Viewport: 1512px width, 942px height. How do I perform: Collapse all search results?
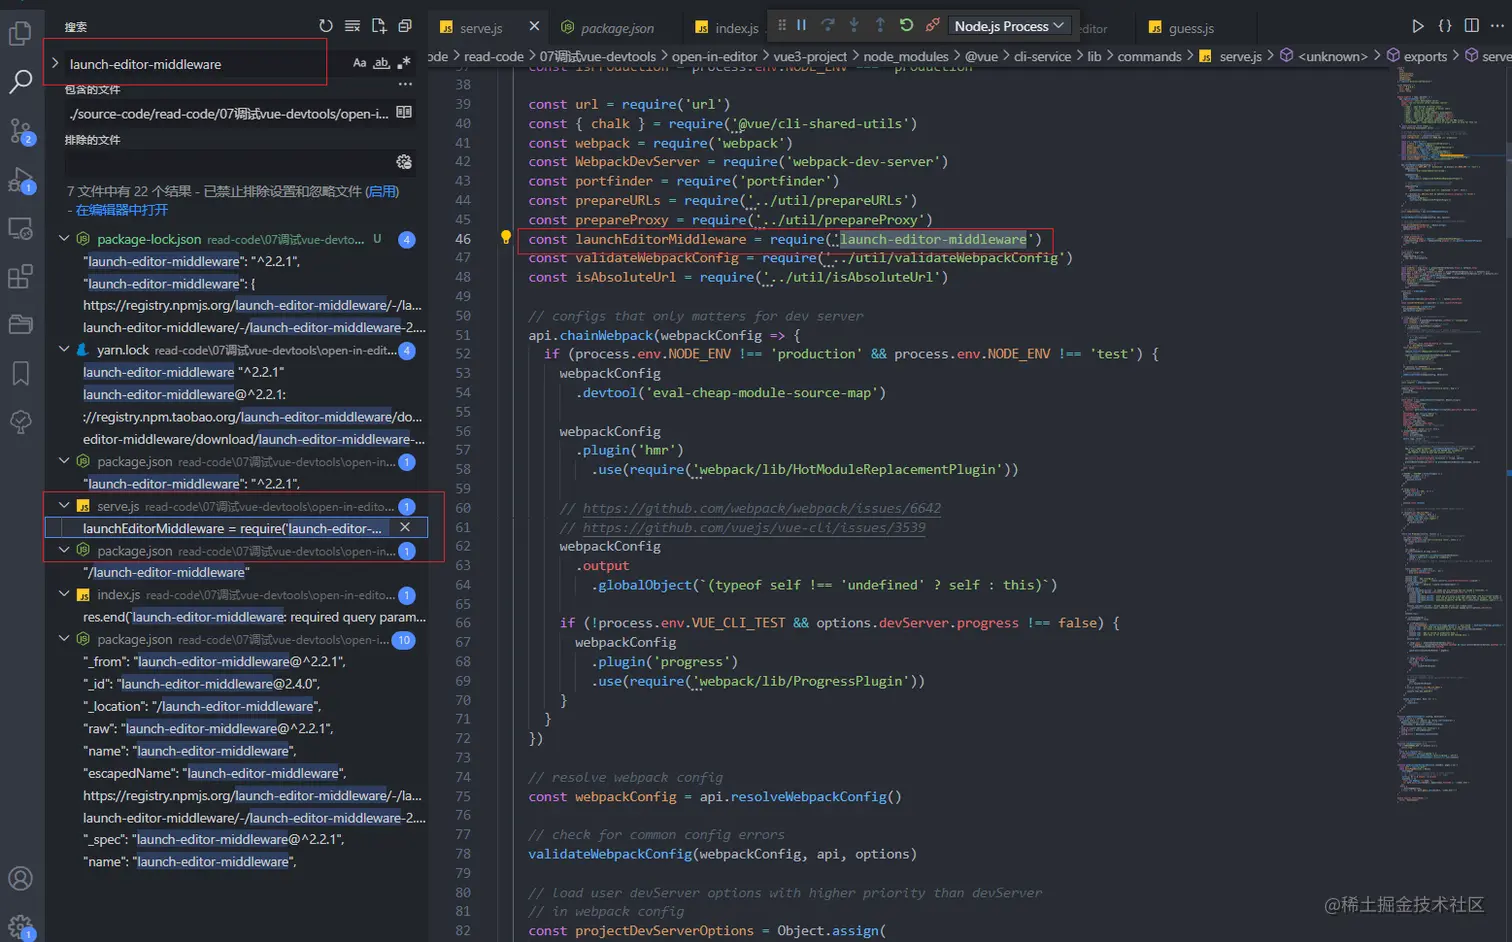pos(405,26)
